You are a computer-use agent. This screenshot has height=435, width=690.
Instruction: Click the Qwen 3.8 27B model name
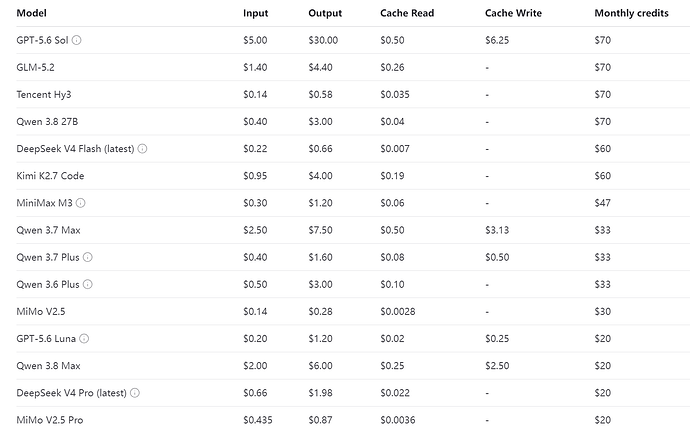coord(47,121)
